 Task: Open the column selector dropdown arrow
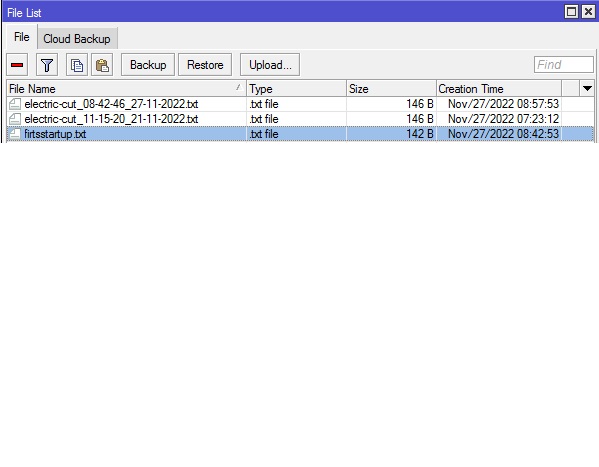click(587, 89)
